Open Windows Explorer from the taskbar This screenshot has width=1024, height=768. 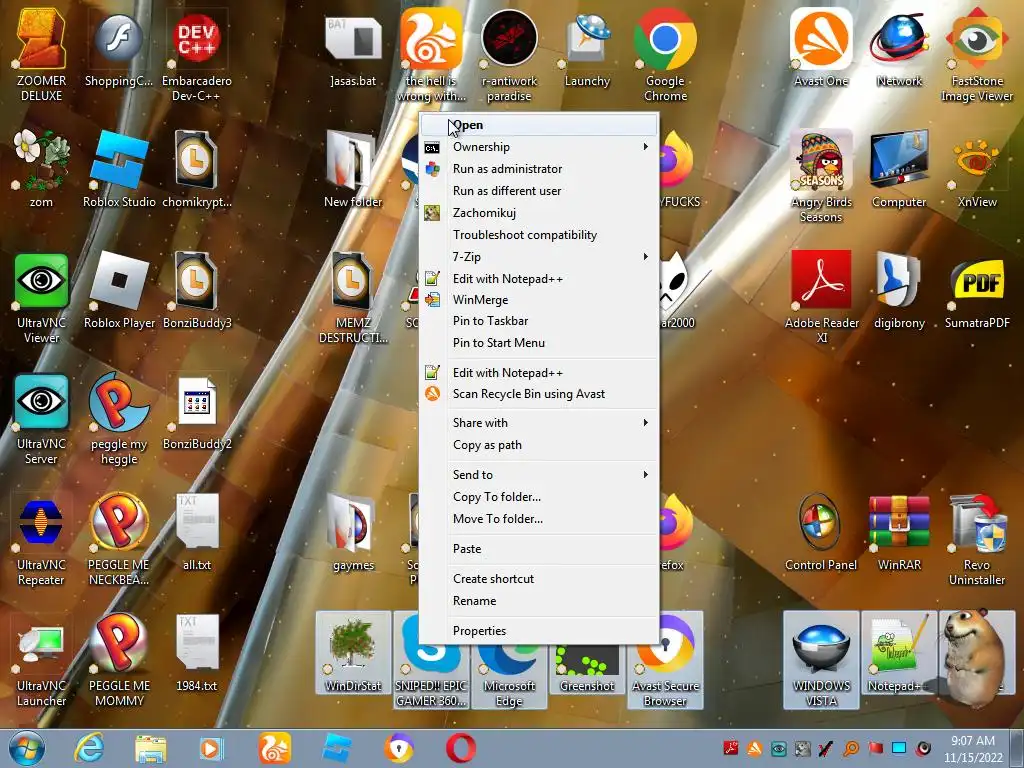tap(150, 748)
